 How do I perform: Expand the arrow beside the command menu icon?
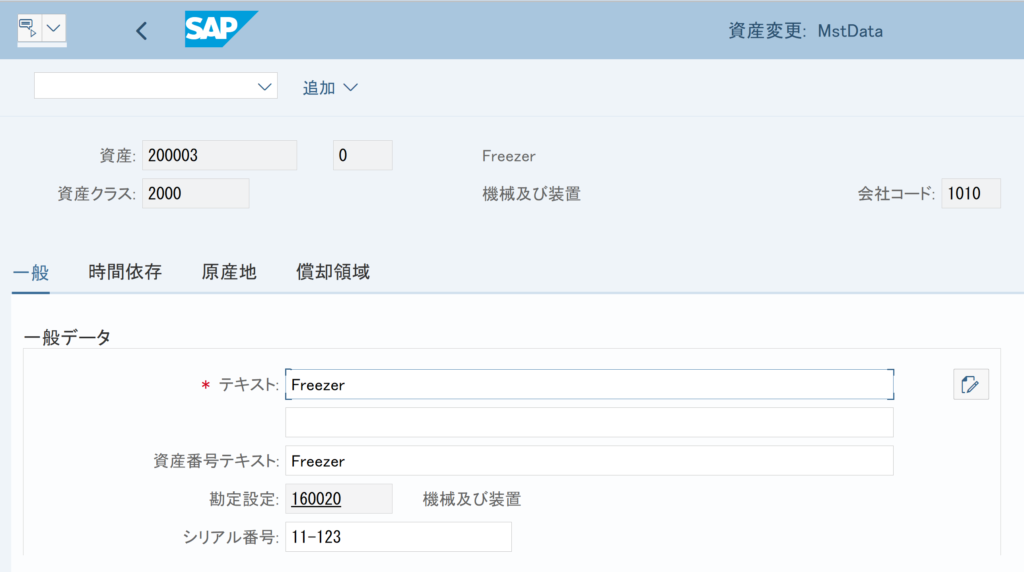tap(54, 29)
